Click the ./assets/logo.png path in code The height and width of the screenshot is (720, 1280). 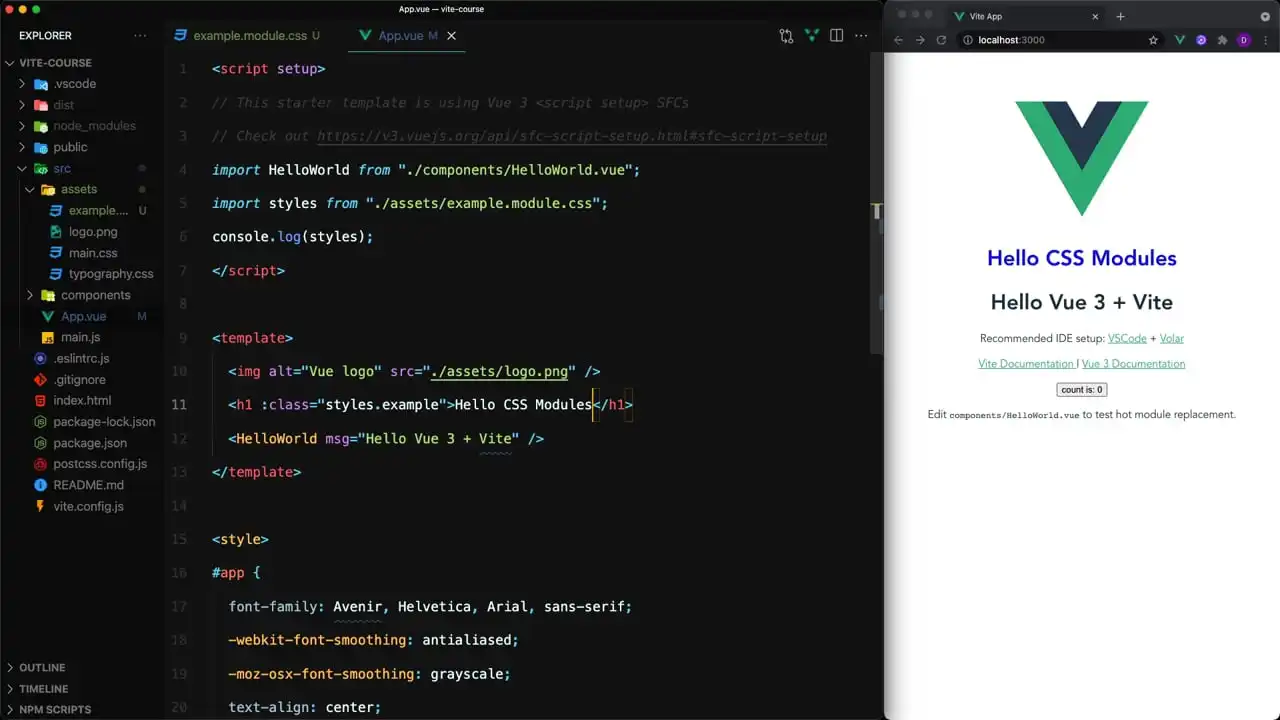tap(499, 371)
